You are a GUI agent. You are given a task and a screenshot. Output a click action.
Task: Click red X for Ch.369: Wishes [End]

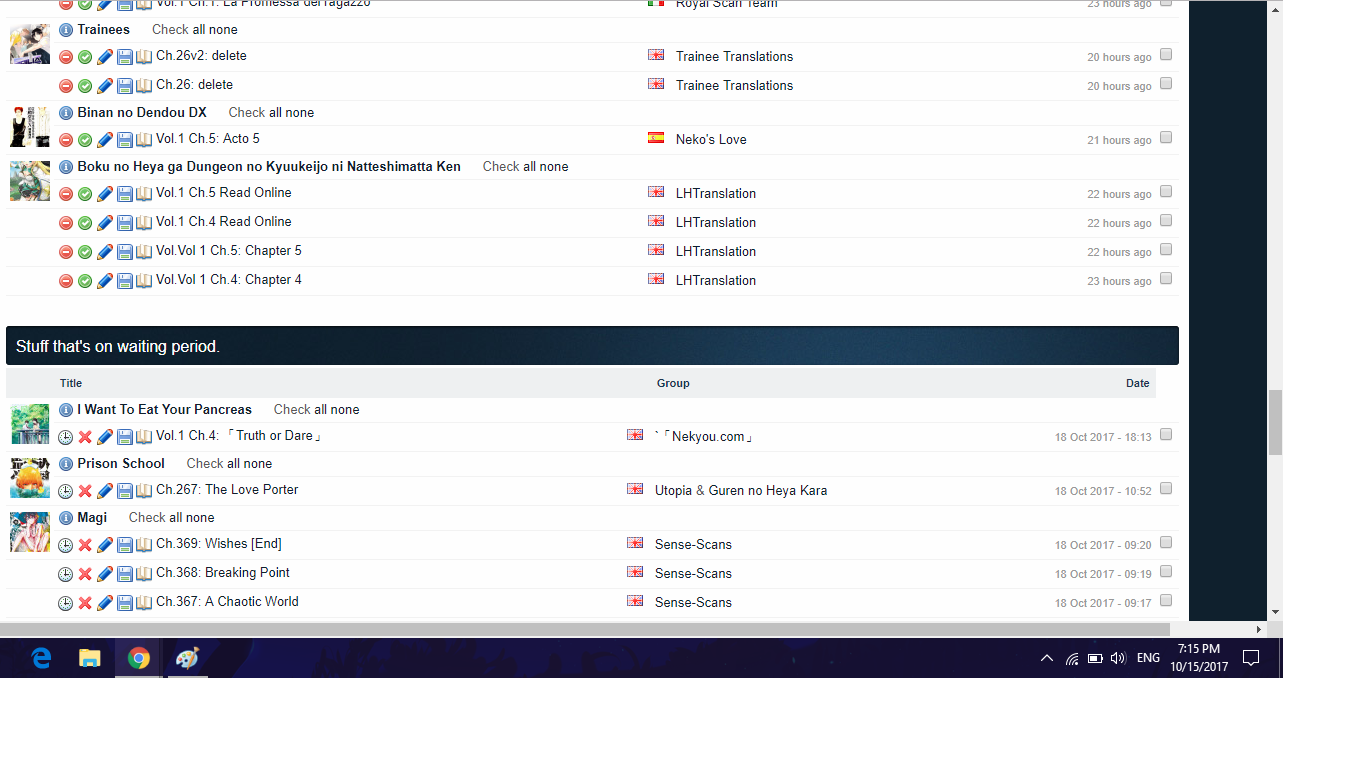pos(85,545)
